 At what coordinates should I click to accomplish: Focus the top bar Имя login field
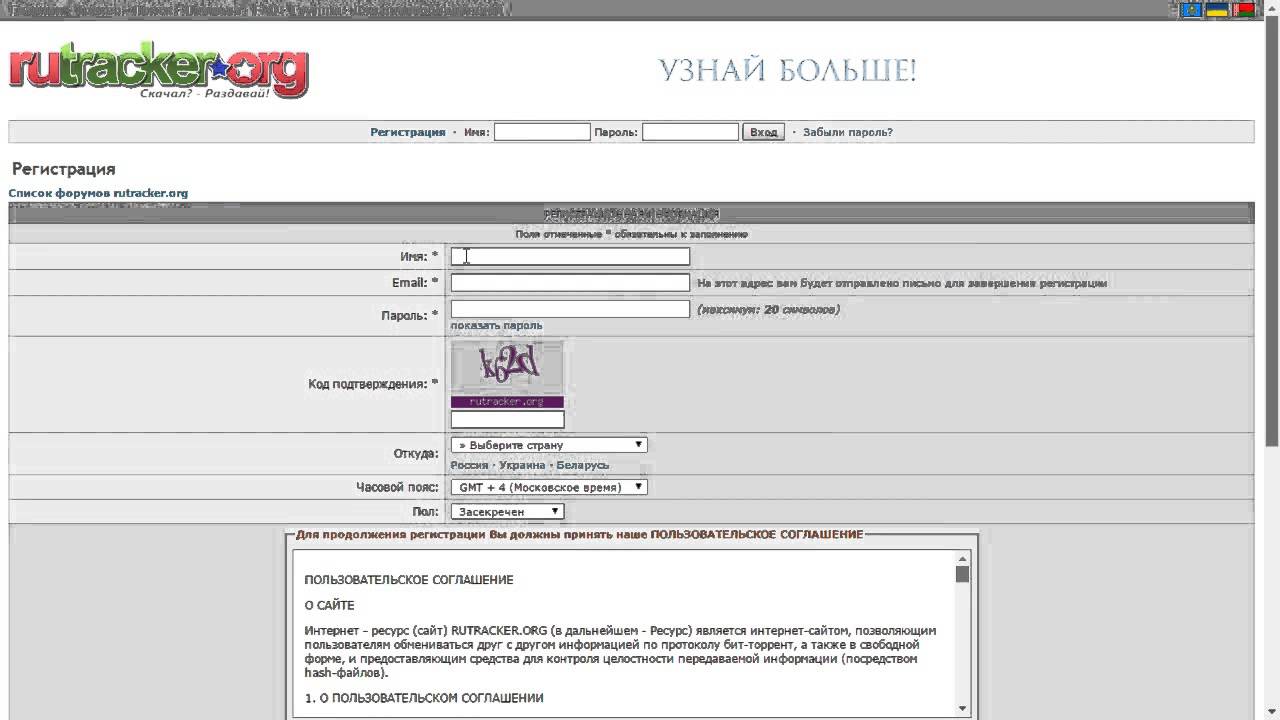pos(542,132)
